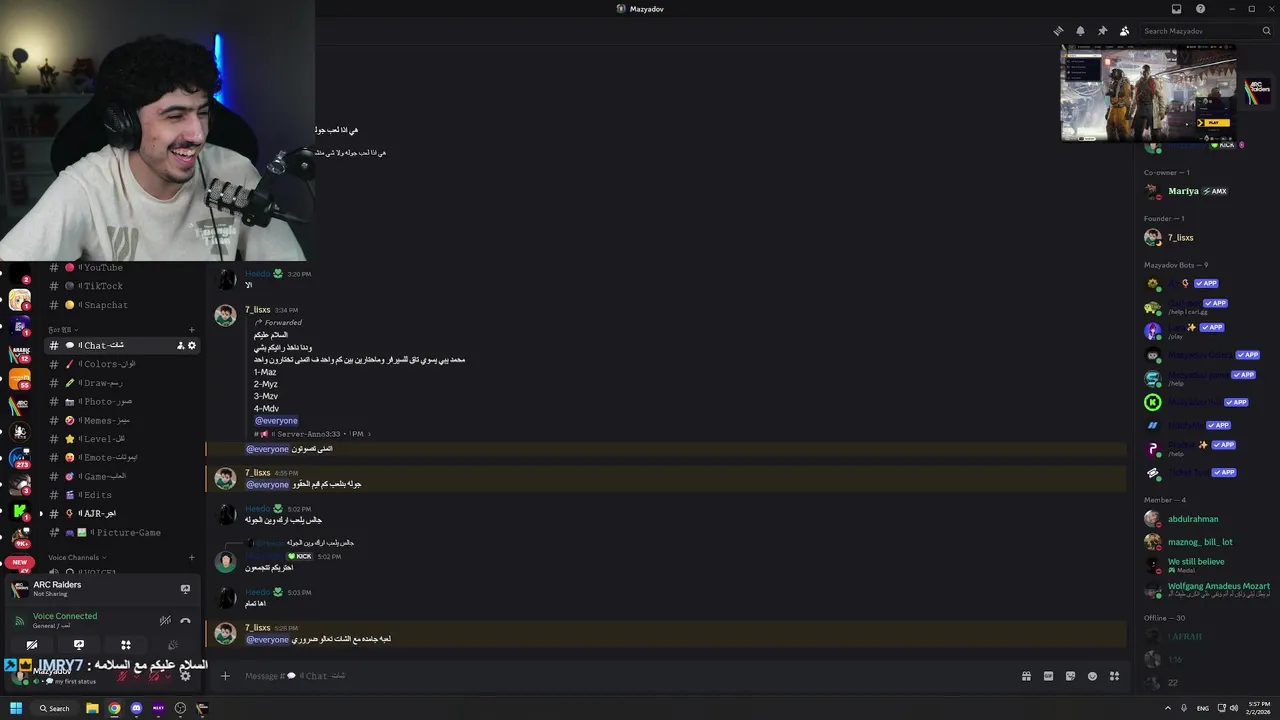1280x720 pixels.
Task: Open the Edits channel
Action: pyautogui.click(x=122, y=495)
